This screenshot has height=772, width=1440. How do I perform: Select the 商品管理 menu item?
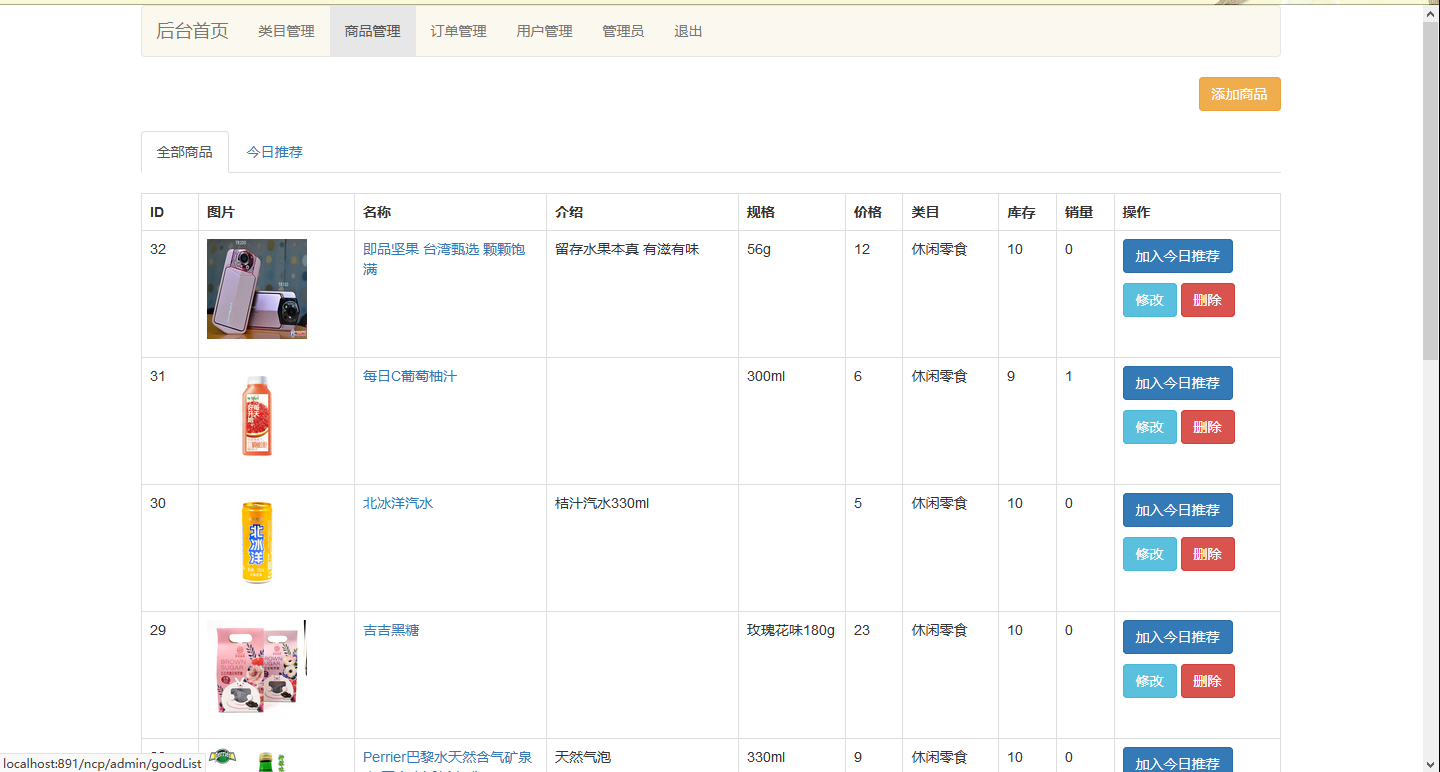[x=373, y=31]
